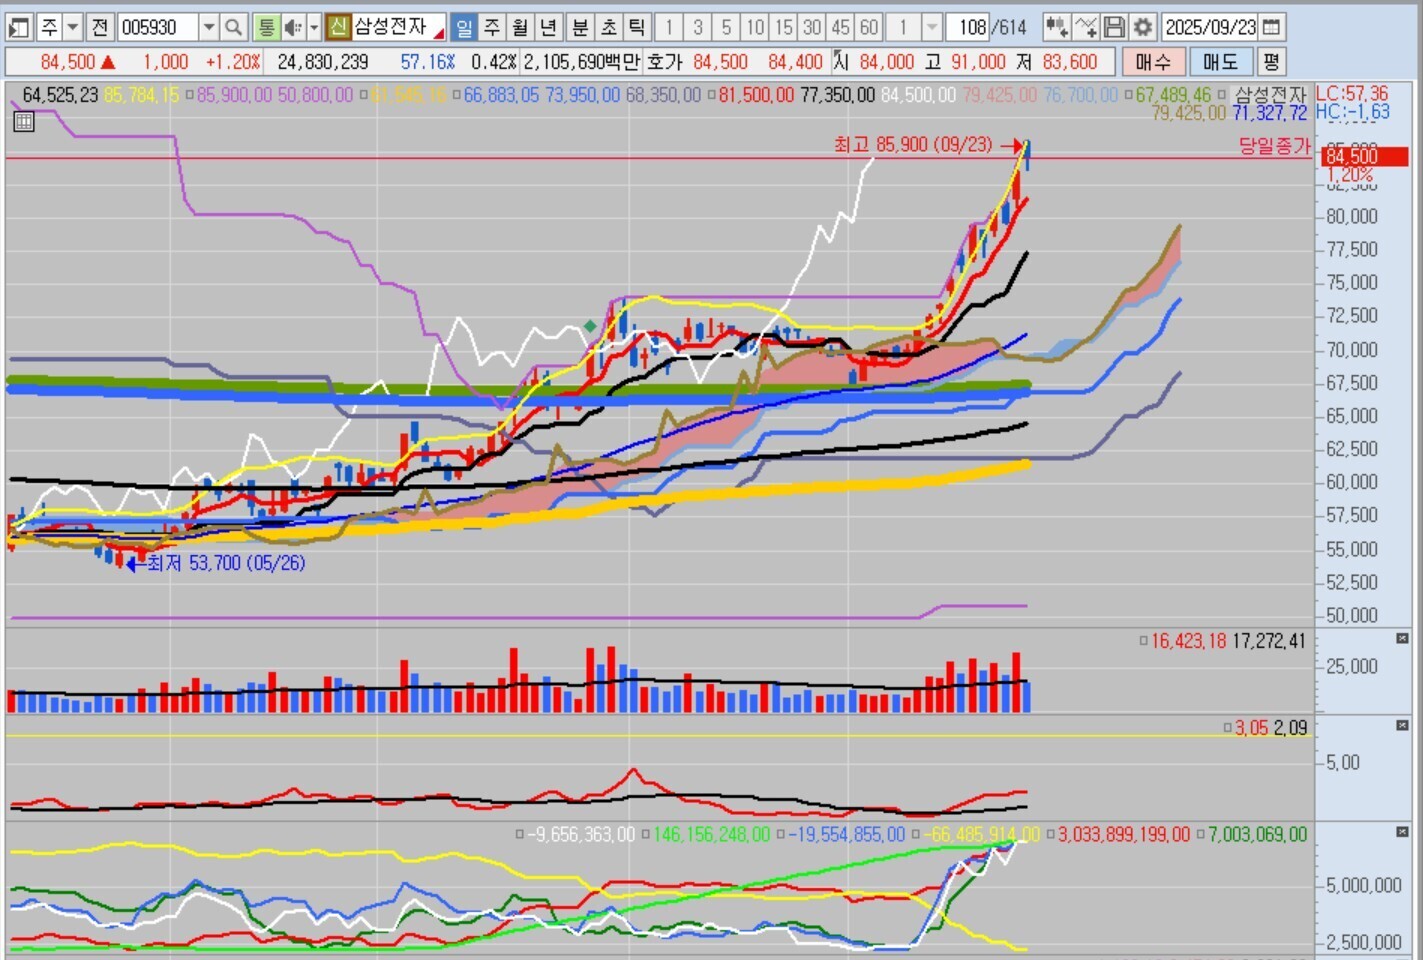1423x960 pixels.
Task: Toggle the speaker sound icon
Action: pos(293,27)
